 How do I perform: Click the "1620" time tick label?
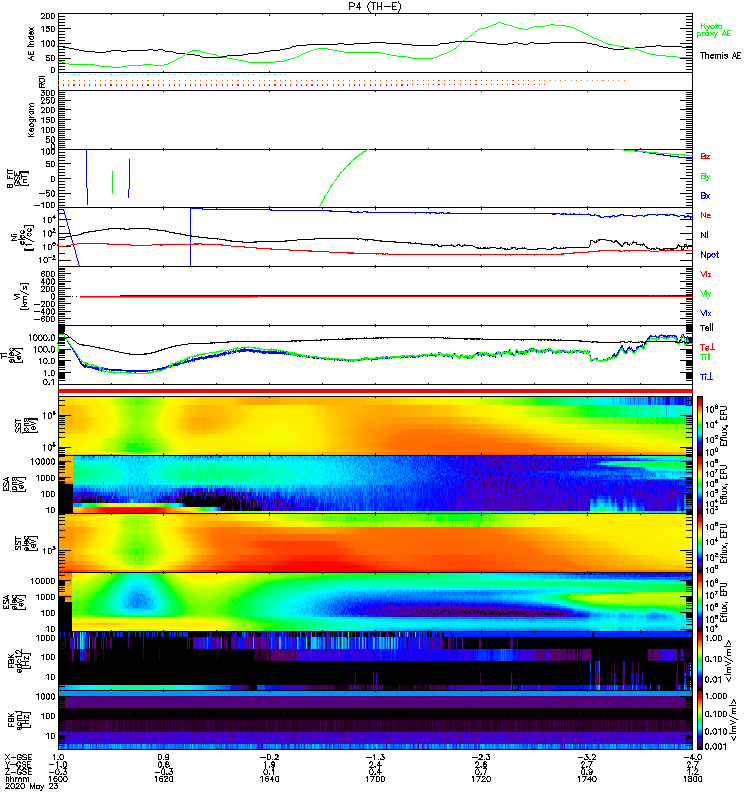point(164,779)
